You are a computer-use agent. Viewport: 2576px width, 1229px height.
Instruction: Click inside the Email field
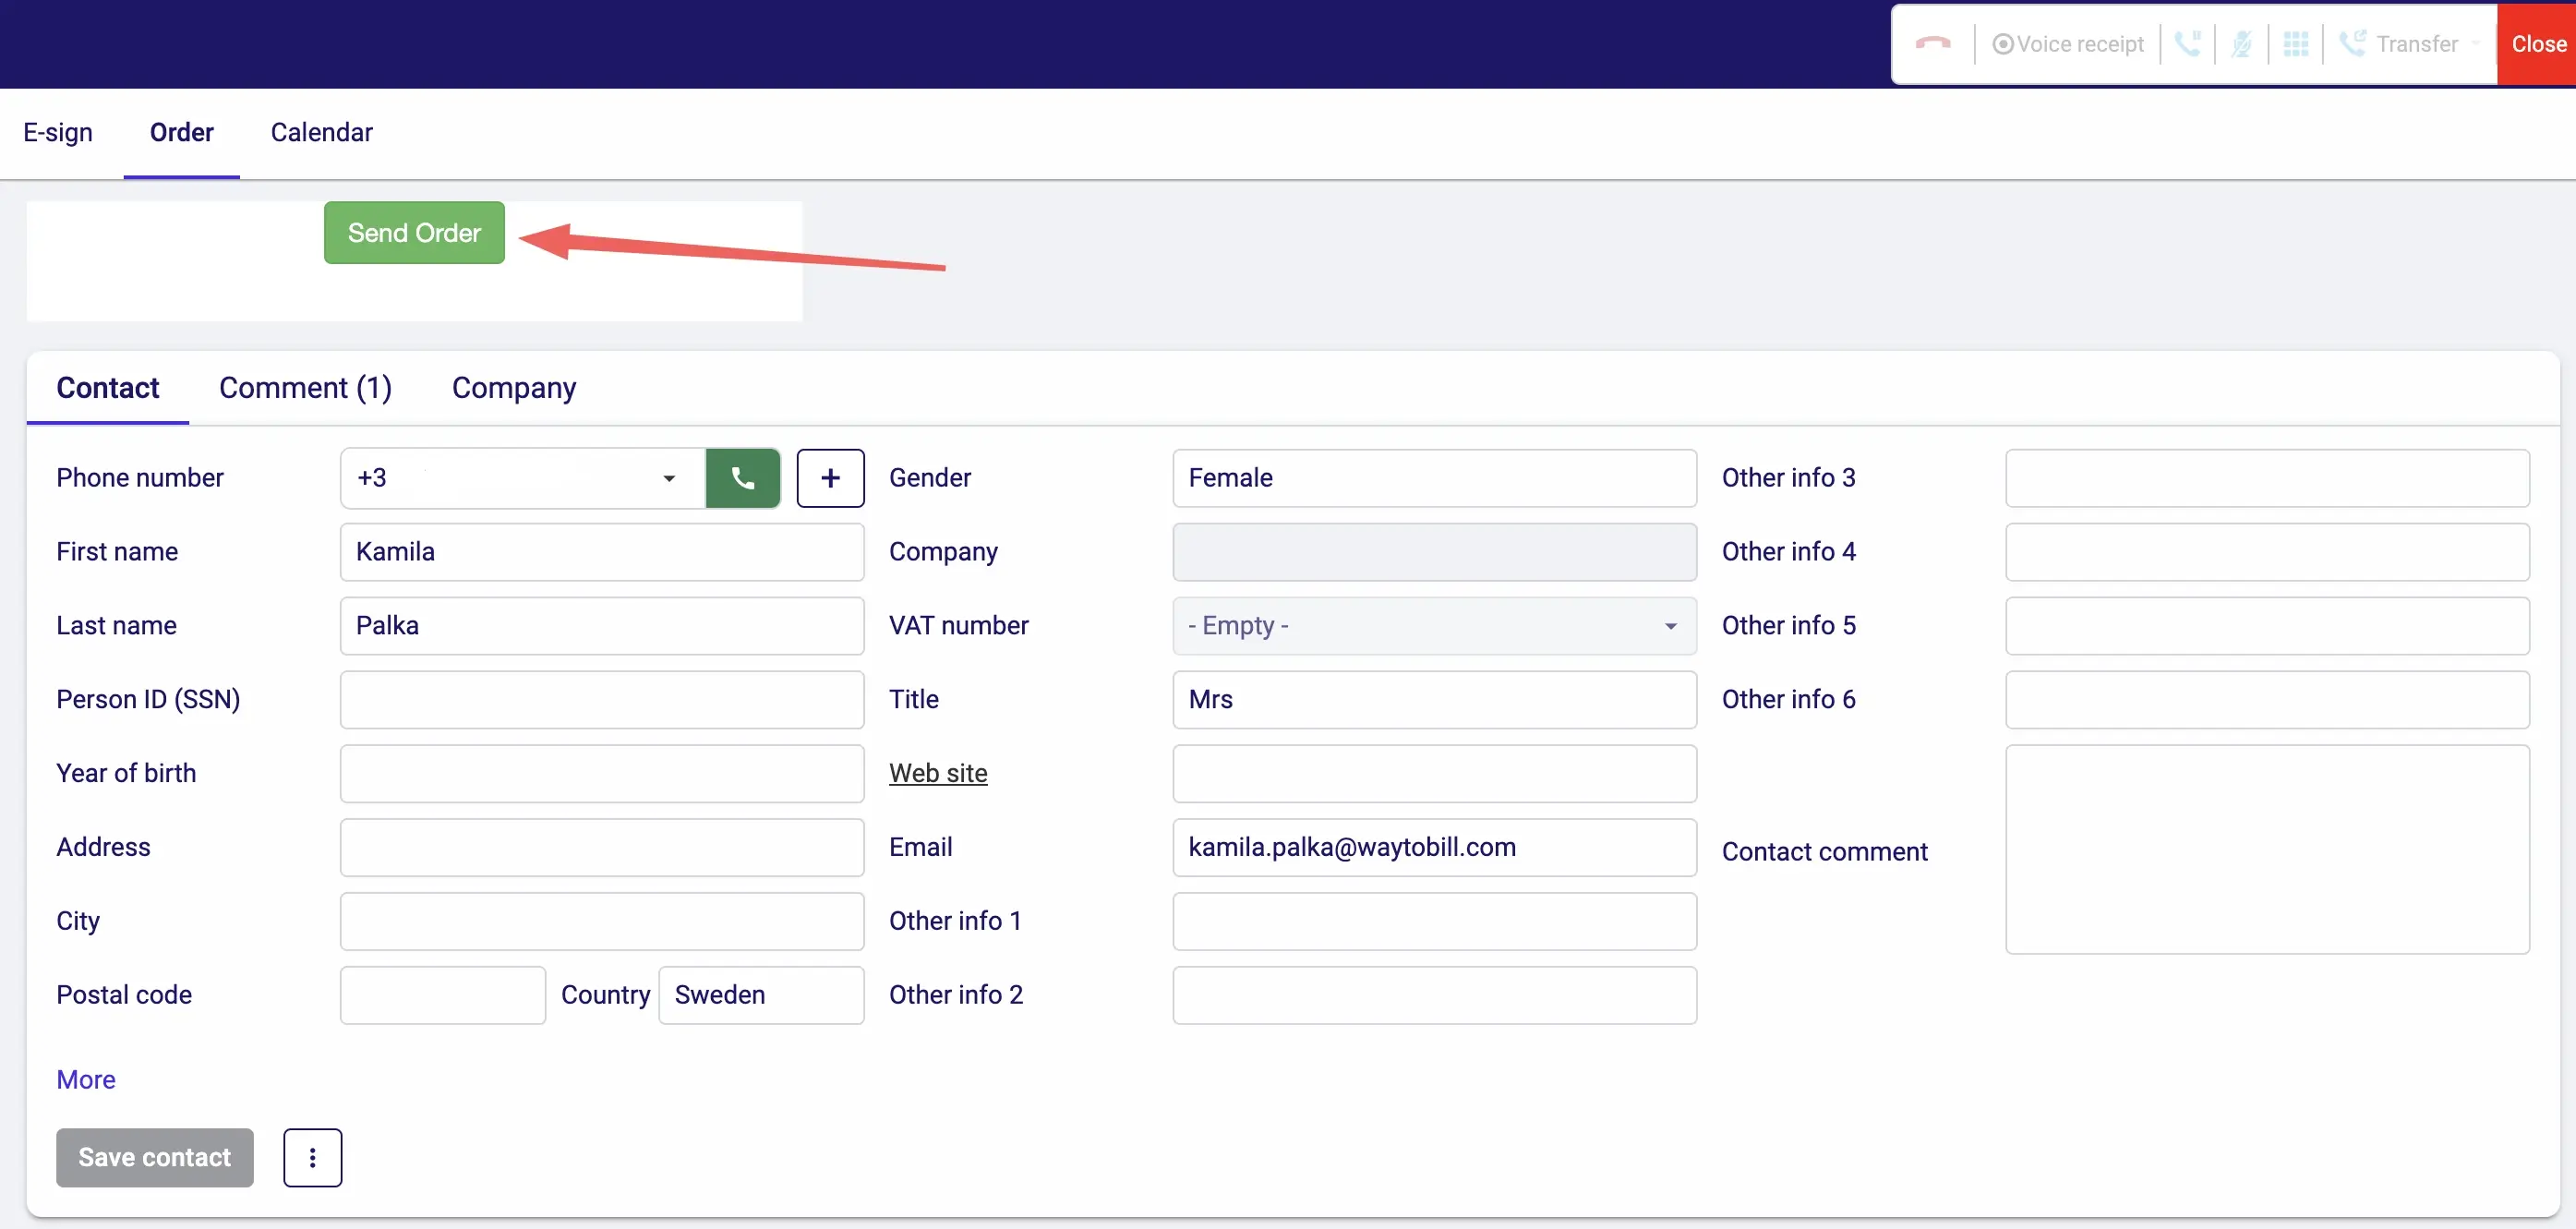point(1433,847)
